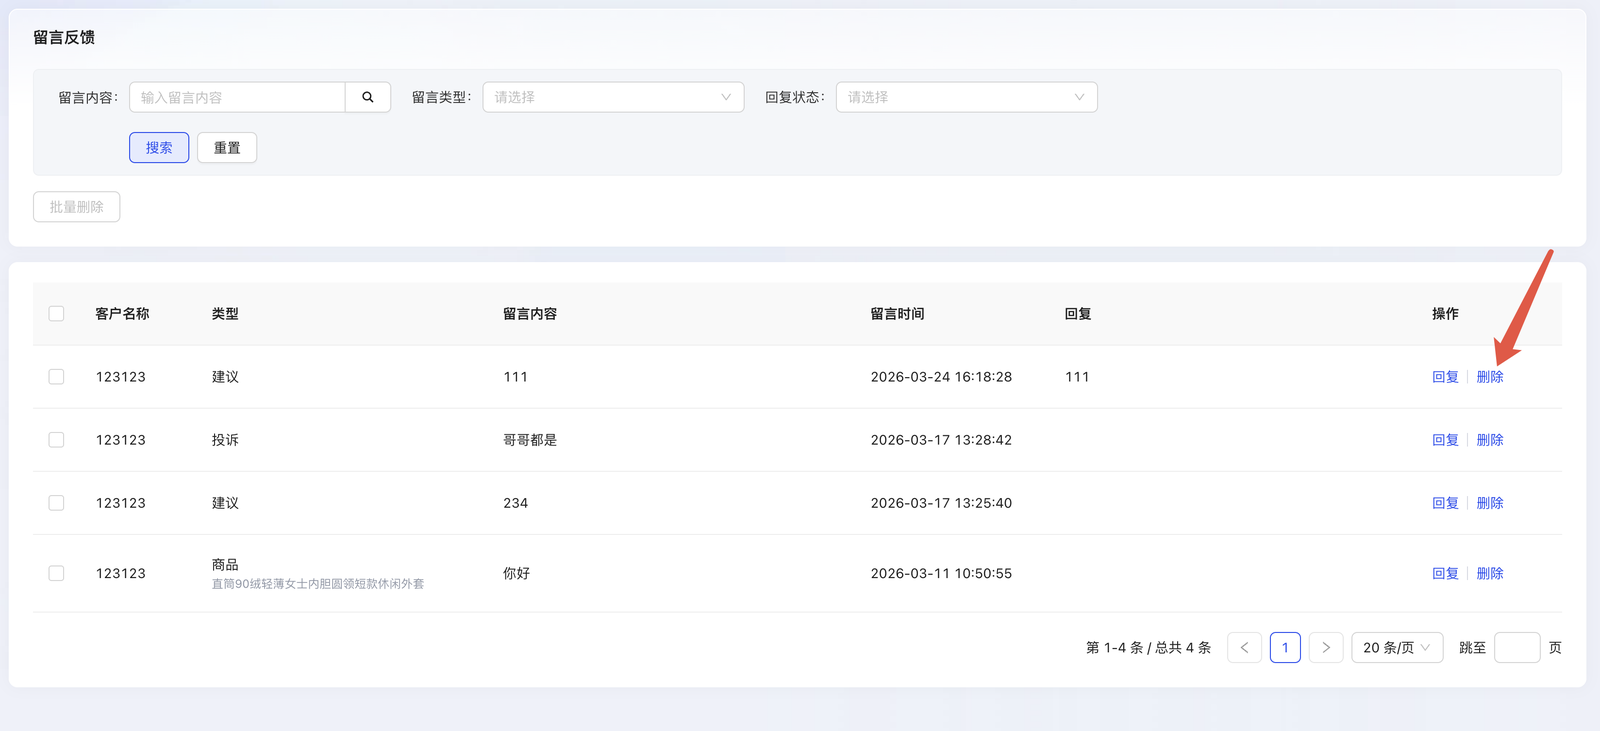
Task: Check the row with 2026-03-24 16:18:28
Action: [x=56, y=377]
